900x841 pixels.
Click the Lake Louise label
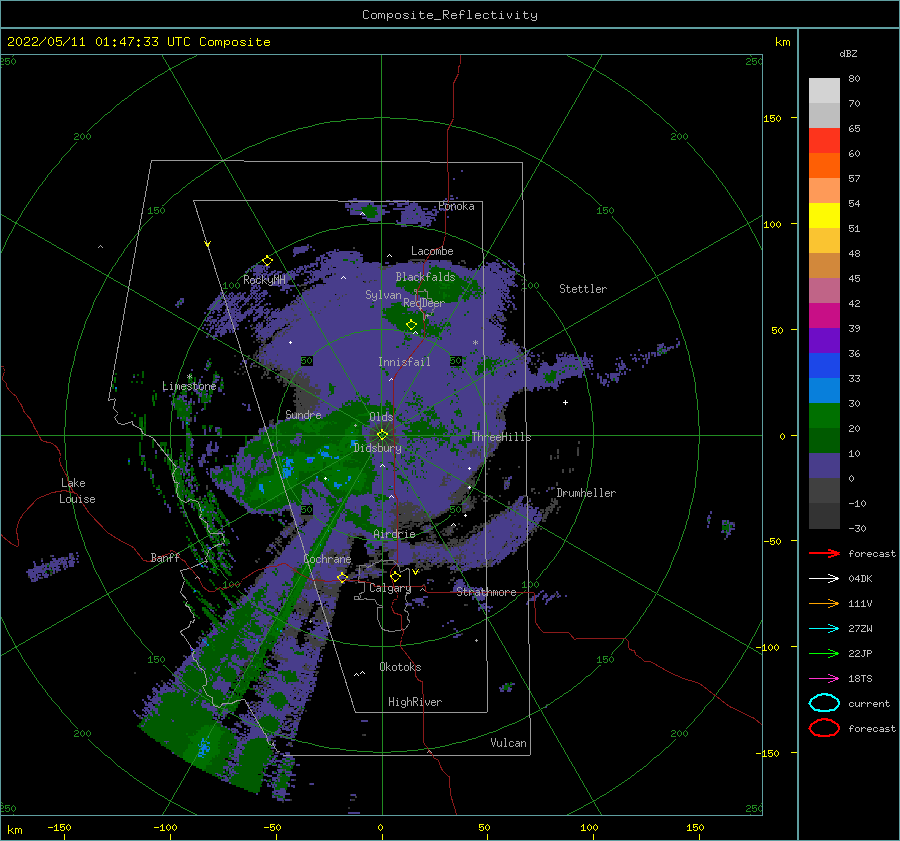tap(77, 491)
